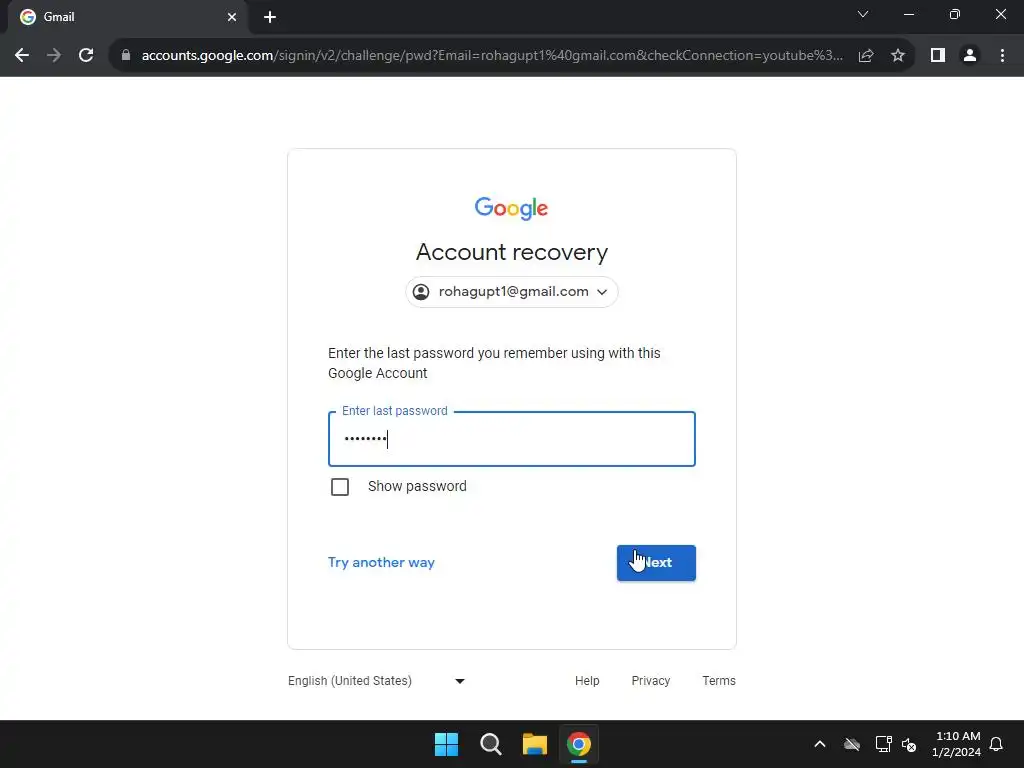Share this page via the share icon

coord(866,56)
